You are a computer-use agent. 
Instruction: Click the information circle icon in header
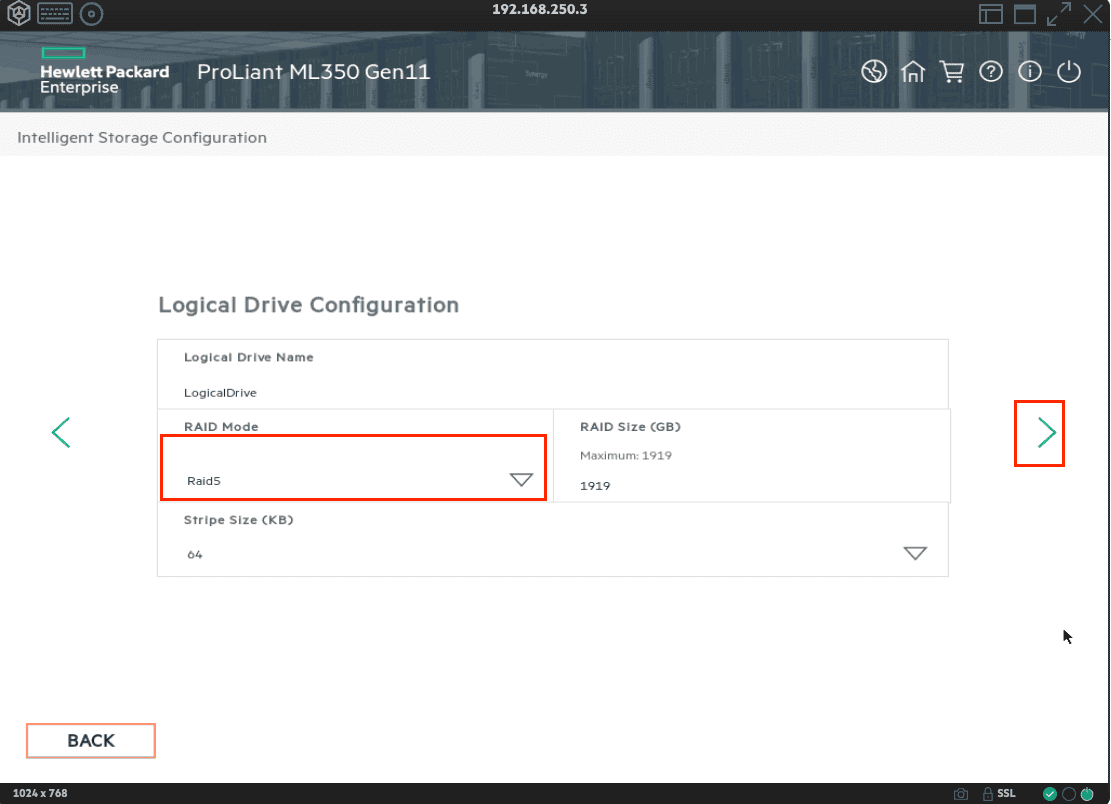(x=1030, y=72)
